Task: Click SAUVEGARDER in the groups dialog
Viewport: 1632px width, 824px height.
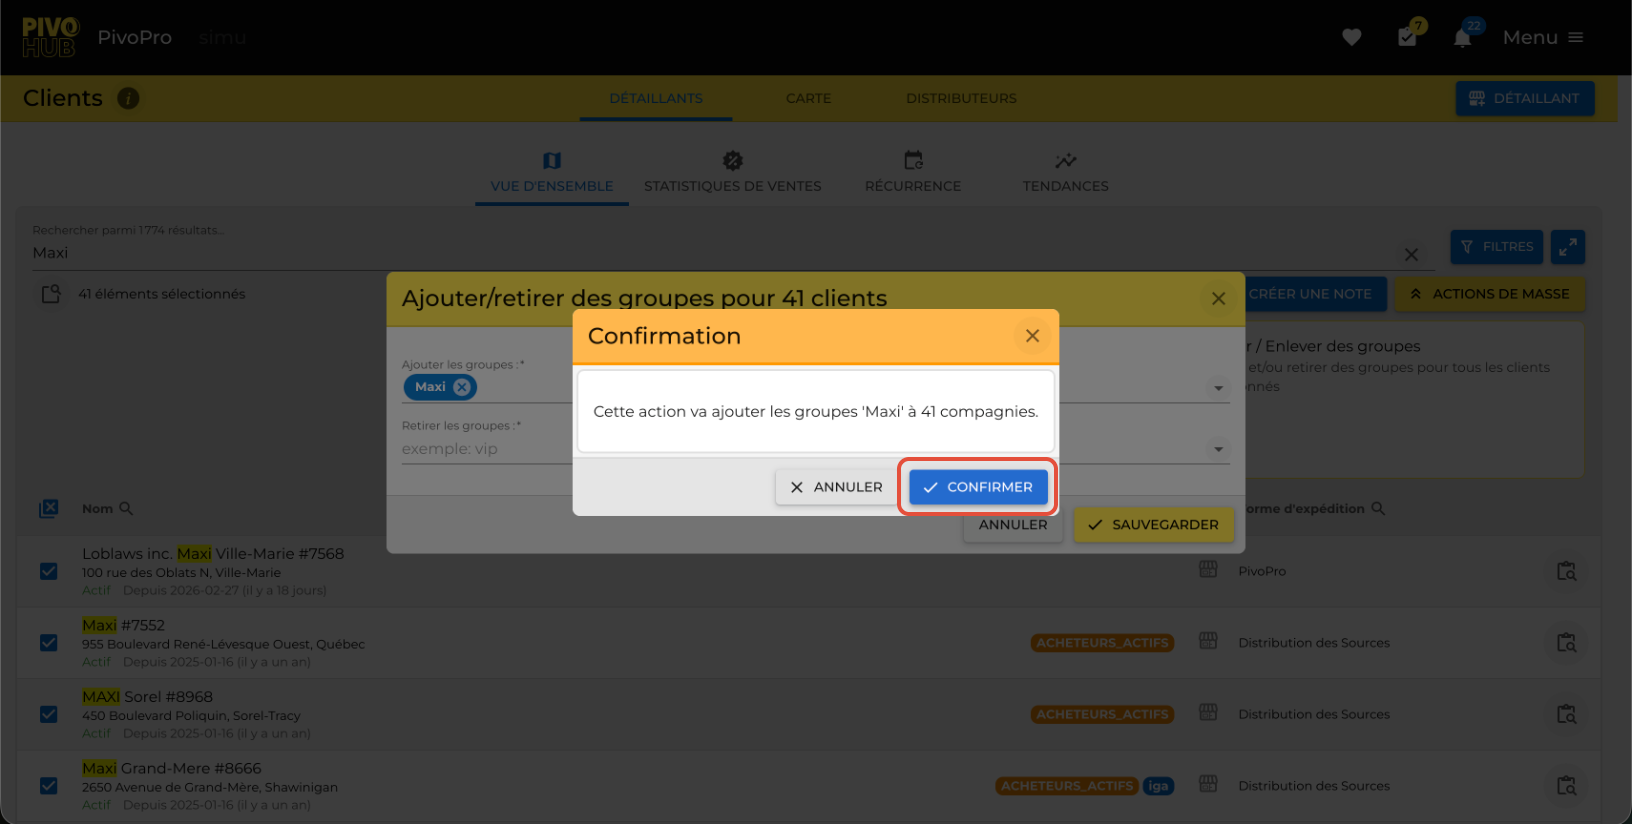Action: (1153, 525)
